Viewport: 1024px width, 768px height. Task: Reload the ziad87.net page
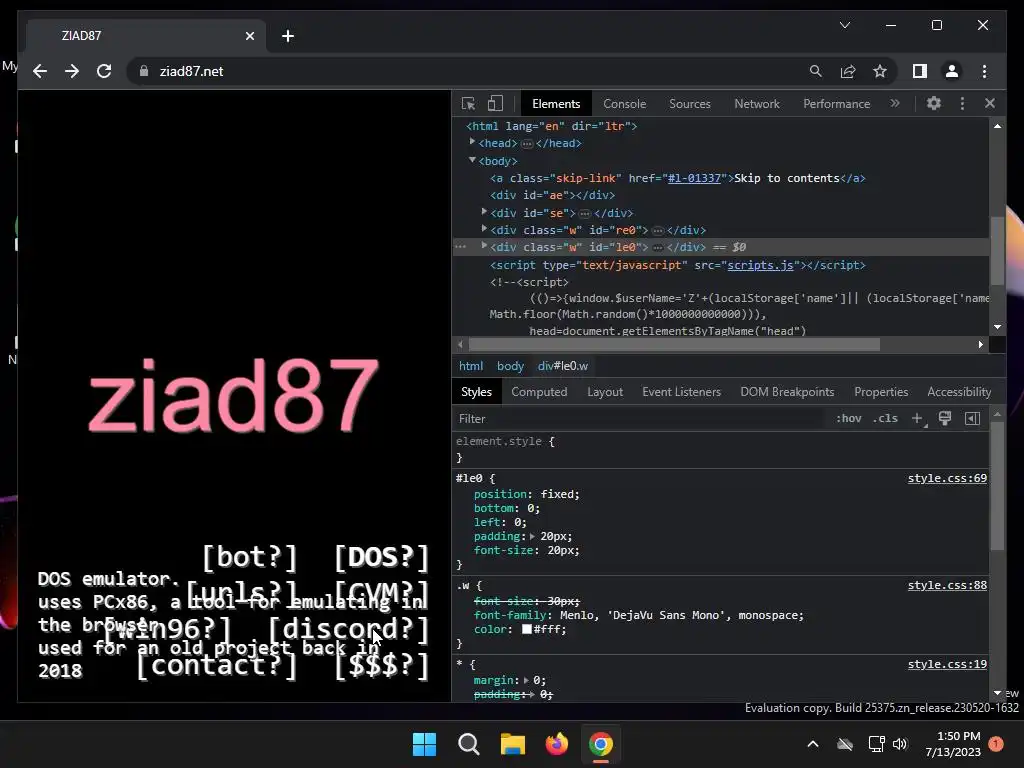tap(104, 71)
